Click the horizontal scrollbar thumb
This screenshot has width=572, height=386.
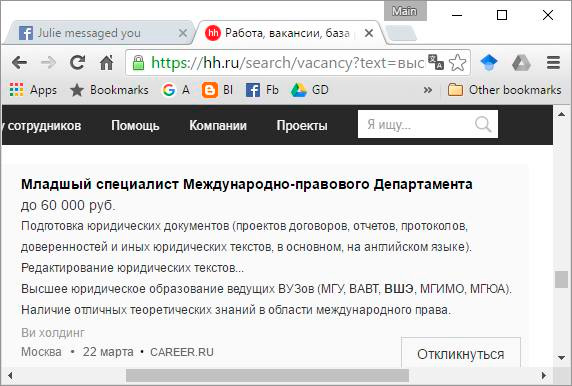267,375
